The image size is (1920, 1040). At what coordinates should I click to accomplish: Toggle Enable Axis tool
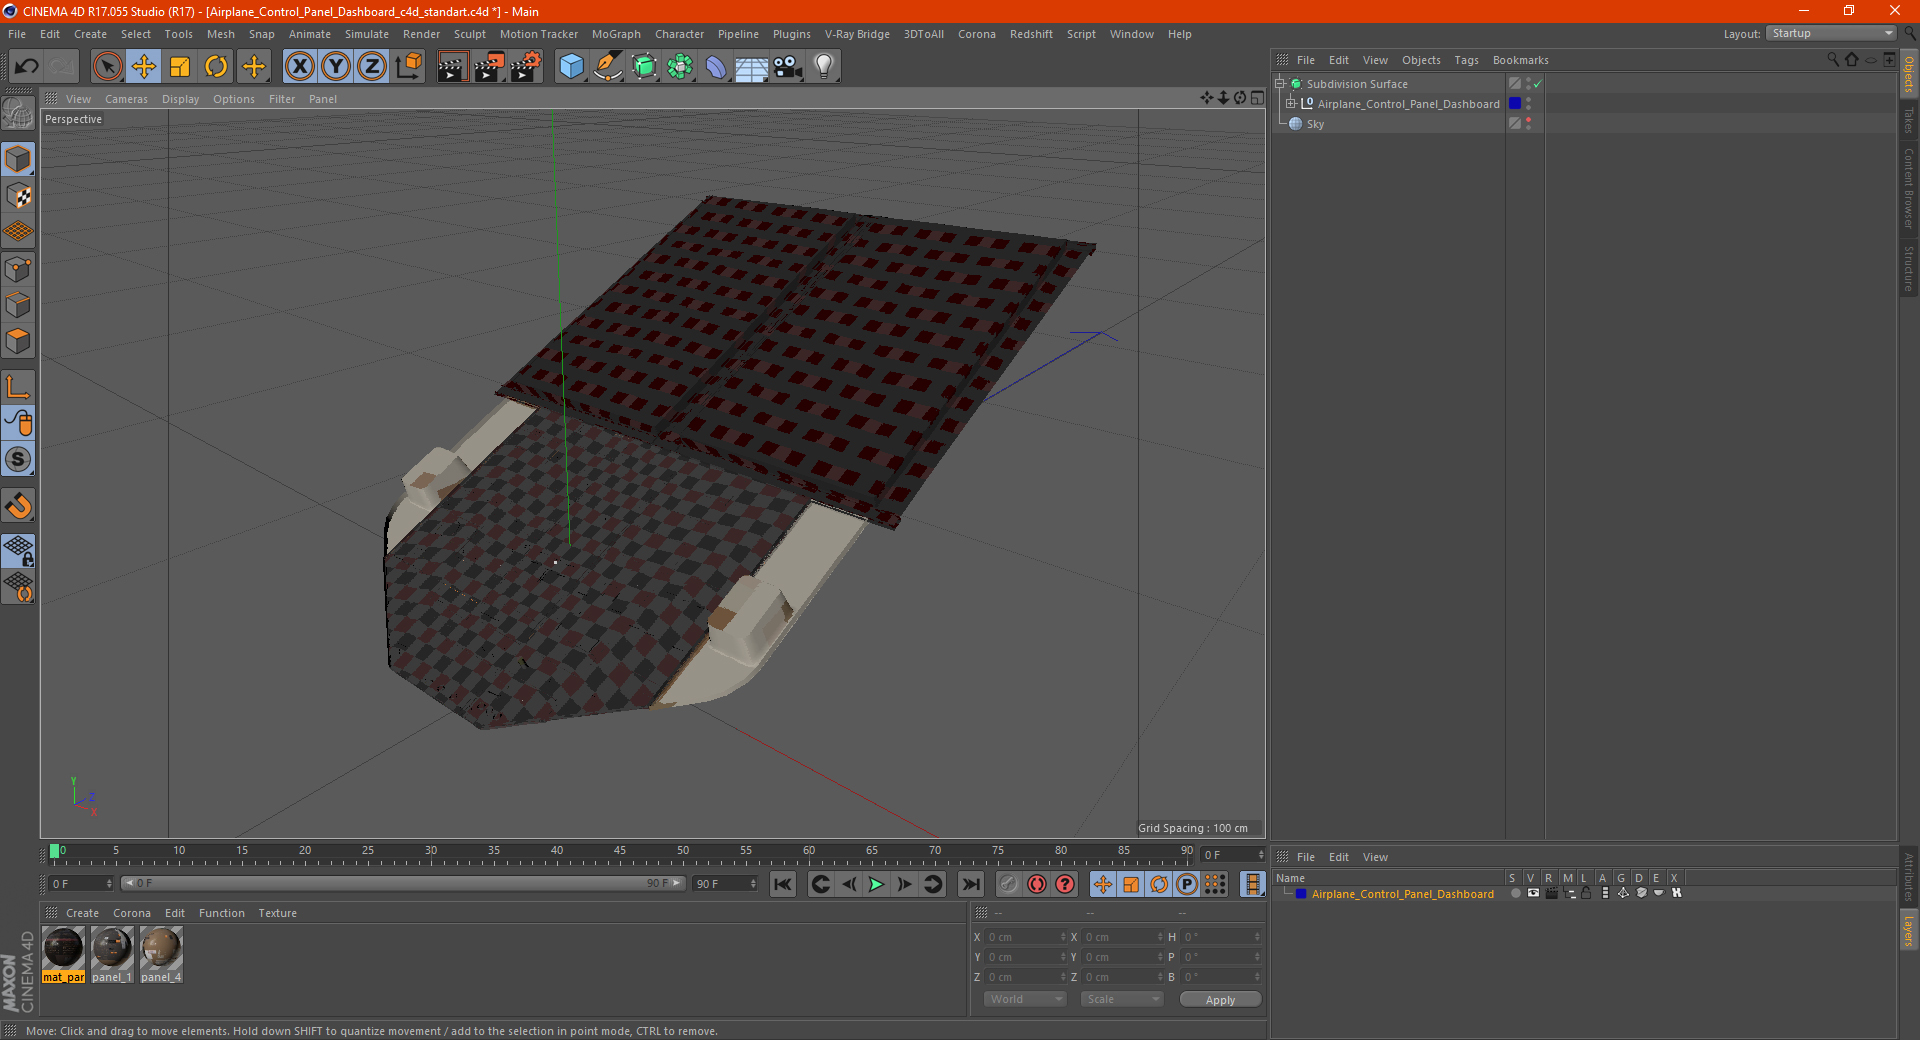[x=18, y=387]
